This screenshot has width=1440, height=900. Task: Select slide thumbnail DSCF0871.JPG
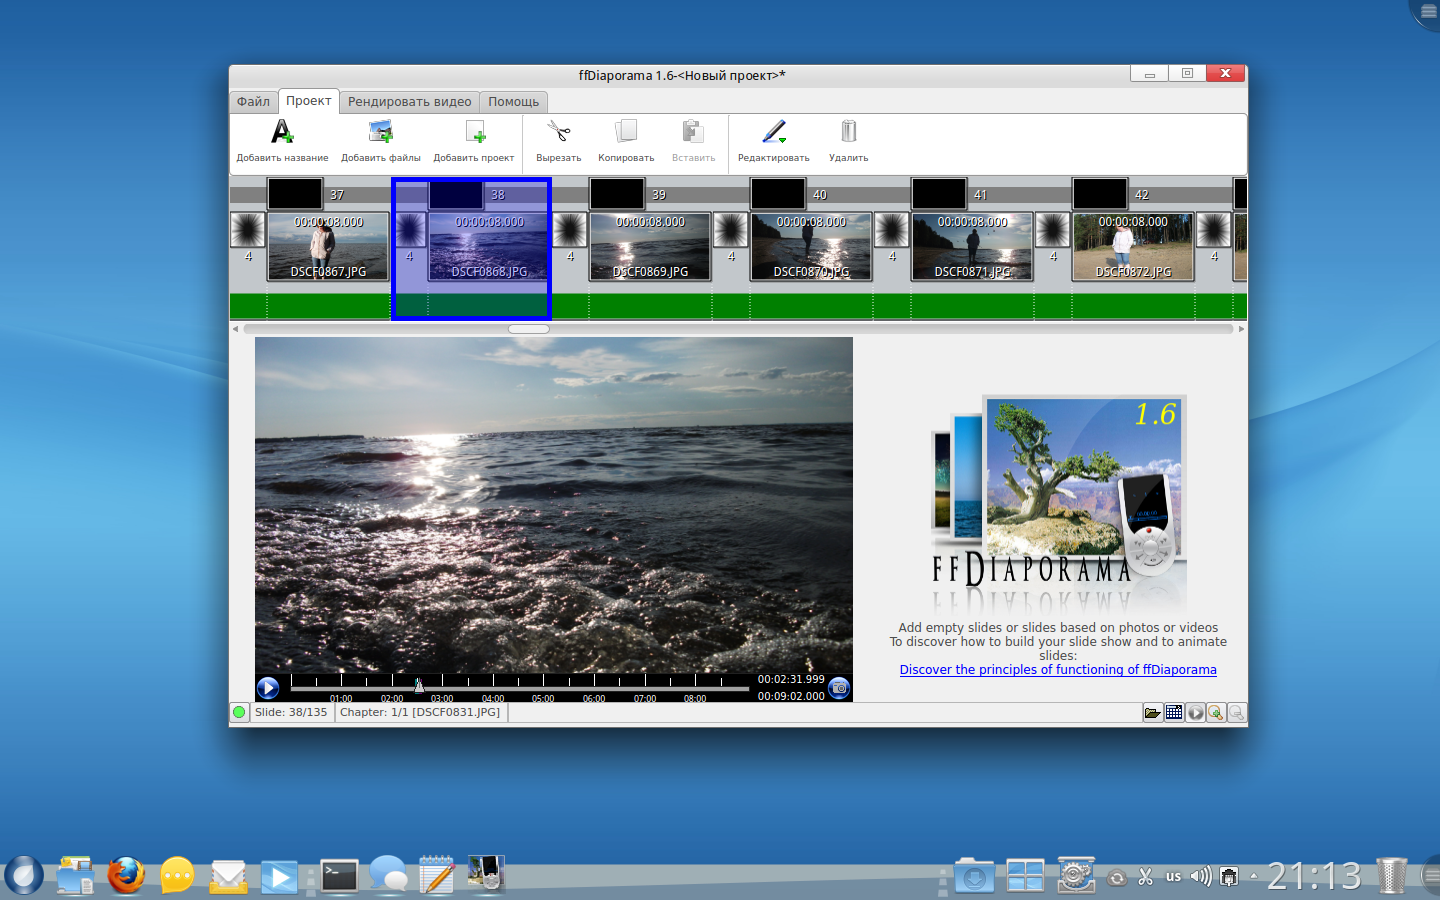[x=972, y=246]
